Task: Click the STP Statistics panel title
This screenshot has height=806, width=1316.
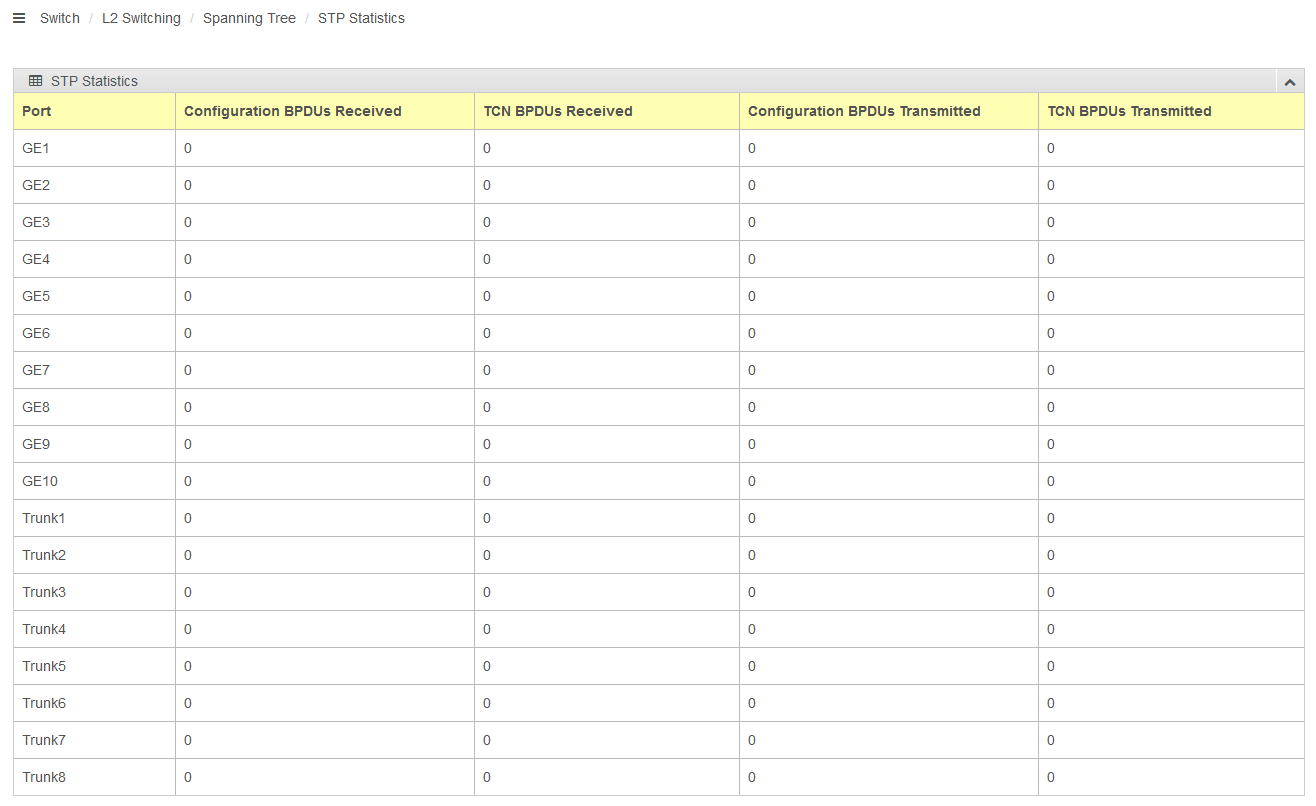Action: 94,81
